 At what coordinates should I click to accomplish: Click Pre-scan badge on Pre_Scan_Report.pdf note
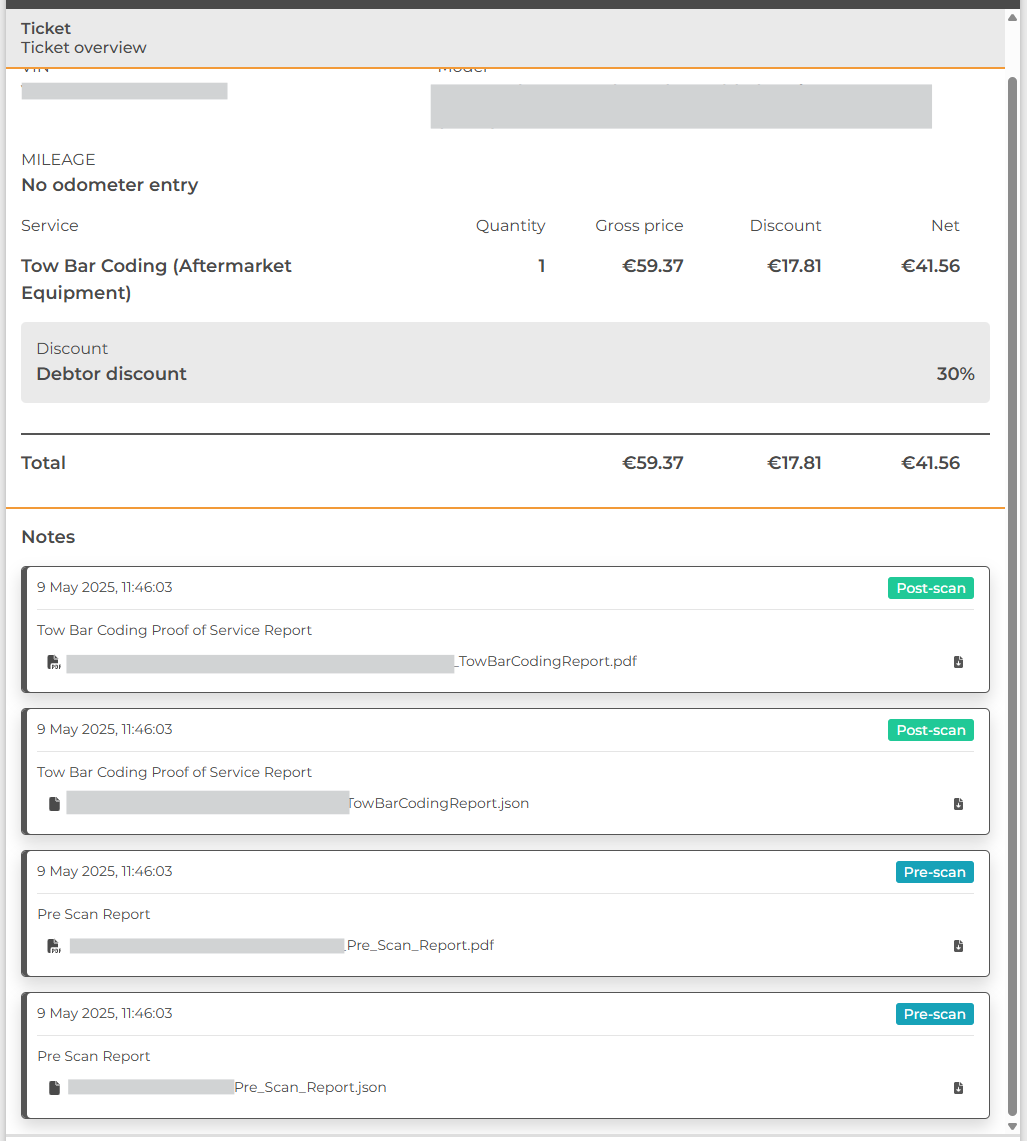(x=934, y=872)
